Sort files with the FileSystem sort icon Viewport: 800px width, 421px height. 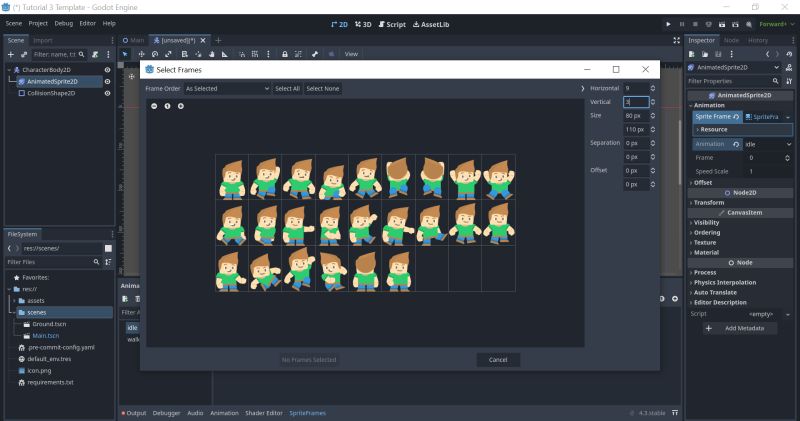point(108,262)
